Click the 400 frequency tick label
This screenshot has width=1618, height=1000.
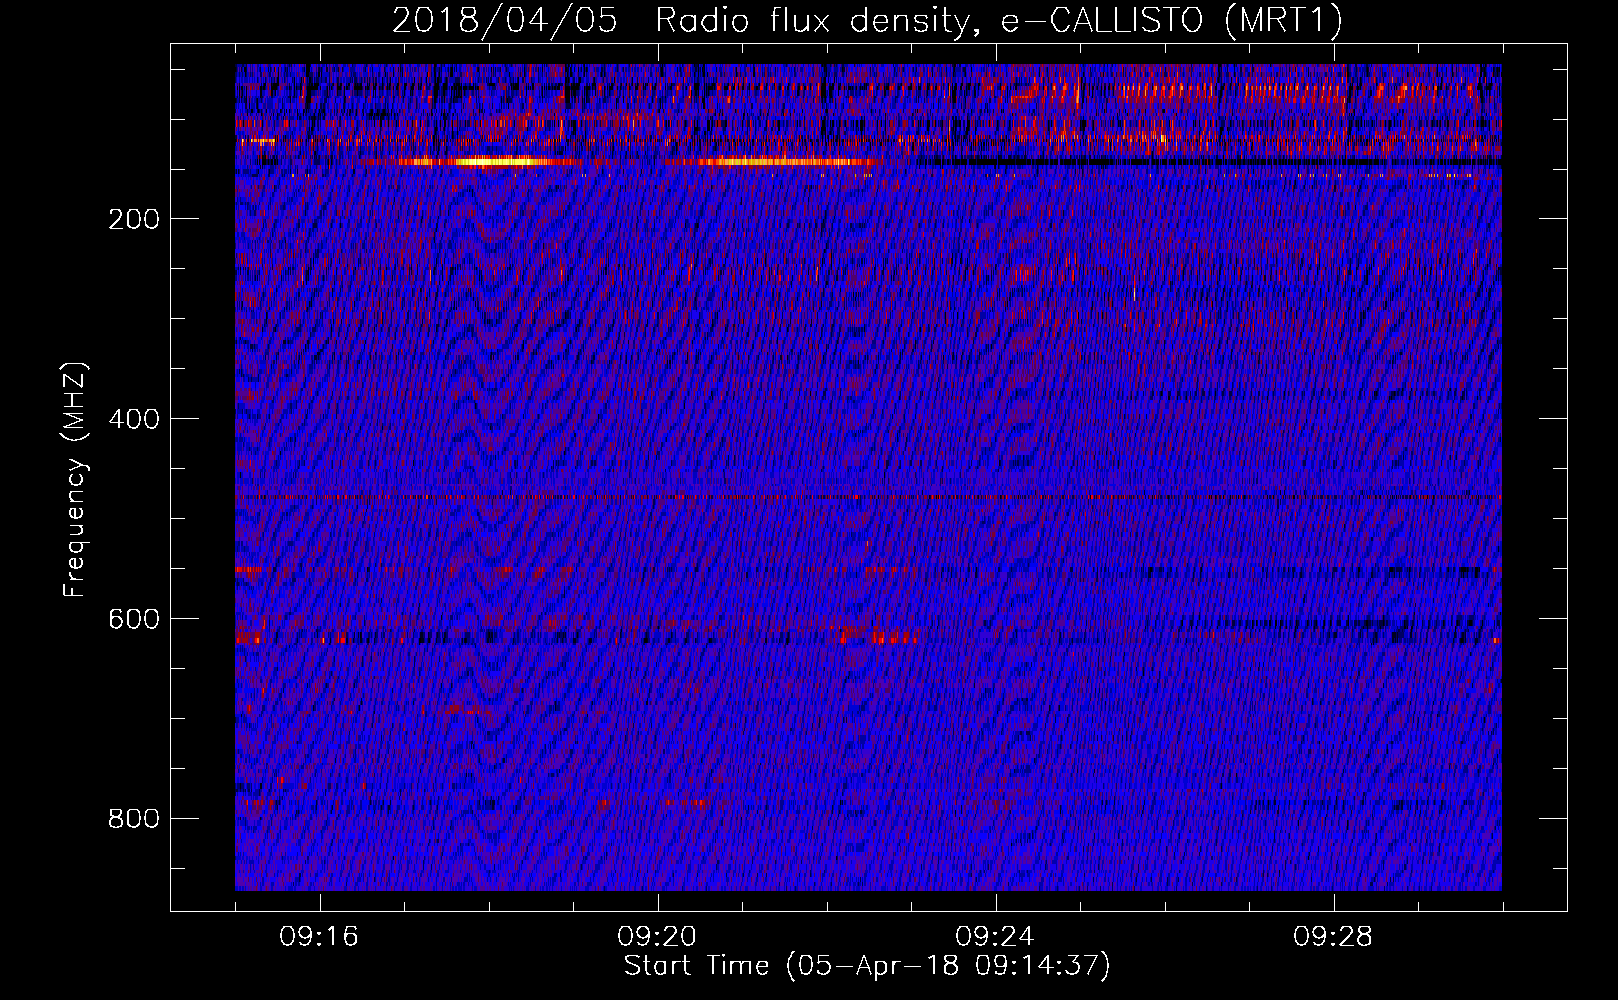(134, 419)
